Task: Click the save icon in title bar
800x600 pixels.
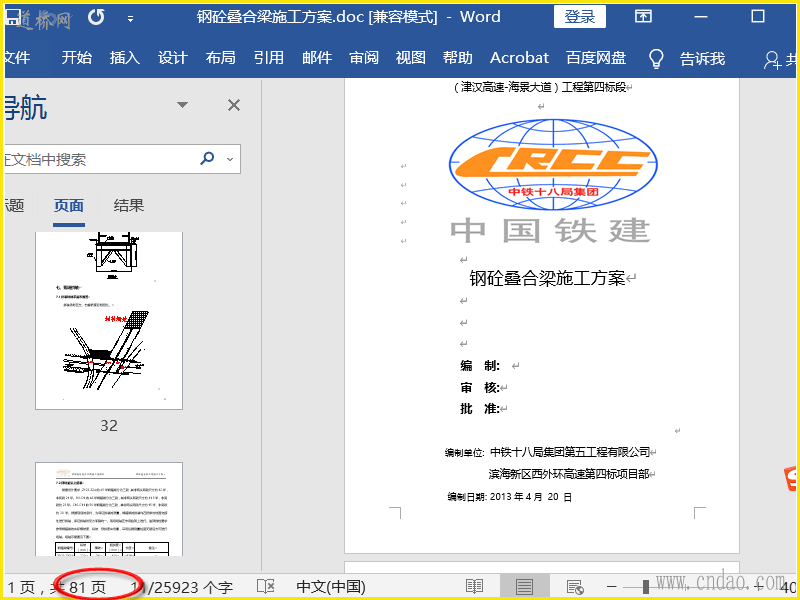Action: click(x=14, y=17)
